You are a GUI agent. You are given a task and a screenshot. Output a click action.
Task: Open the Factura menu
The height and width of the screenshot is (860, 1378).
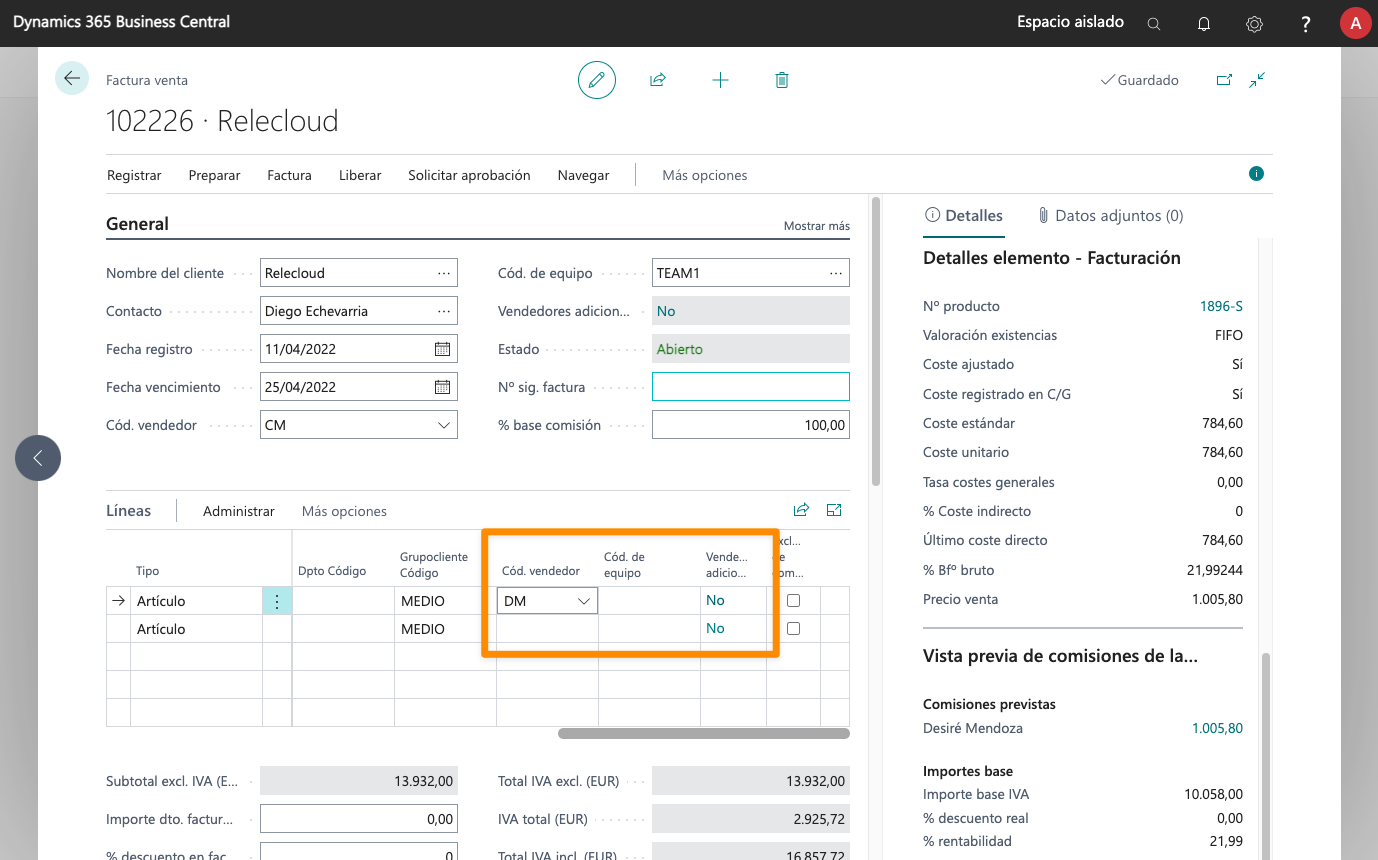pos(289,175)
